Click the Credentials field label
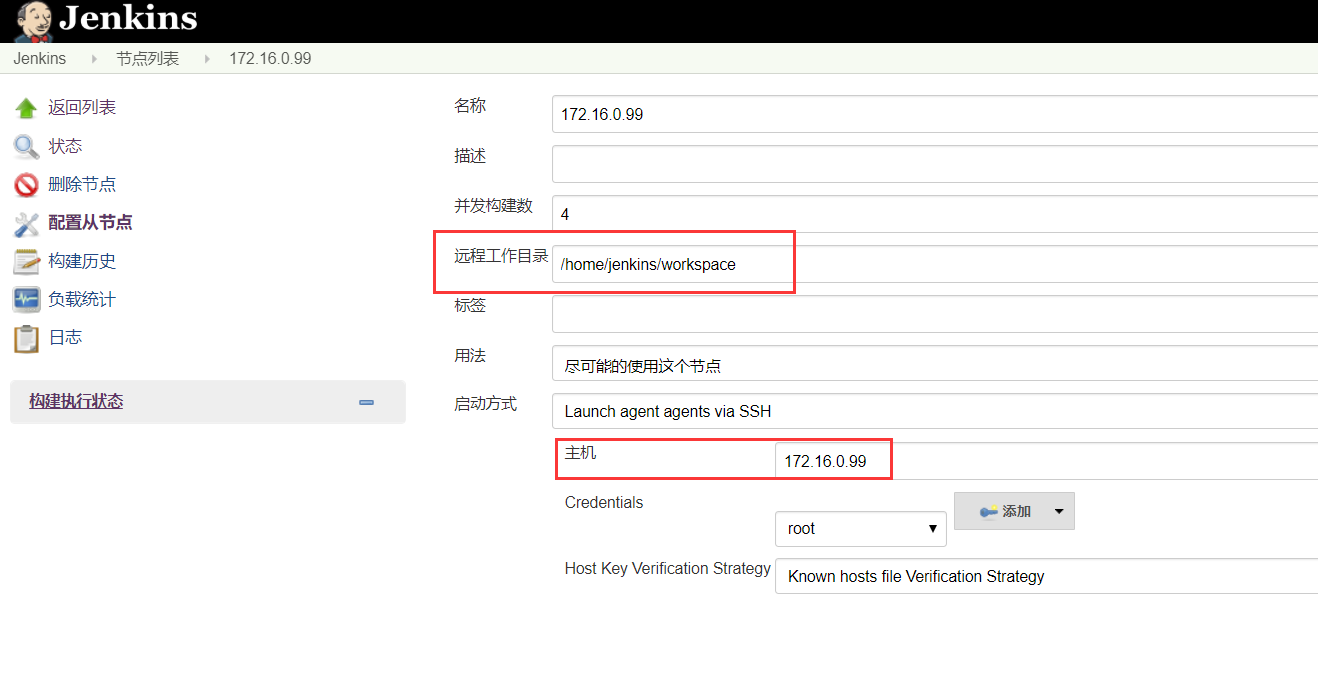The height and width of the screenshot is (689, 1318). [604, 502]
